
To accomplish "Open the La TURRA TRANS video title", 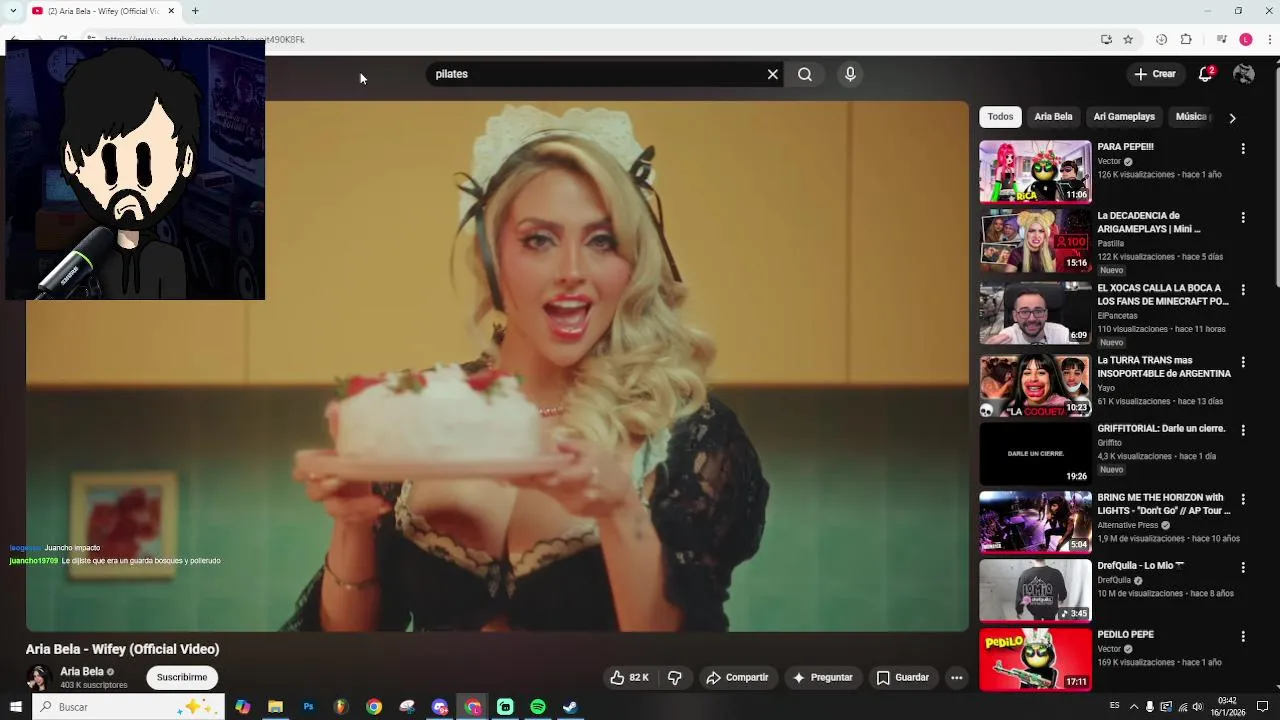I will point(1164,367).
